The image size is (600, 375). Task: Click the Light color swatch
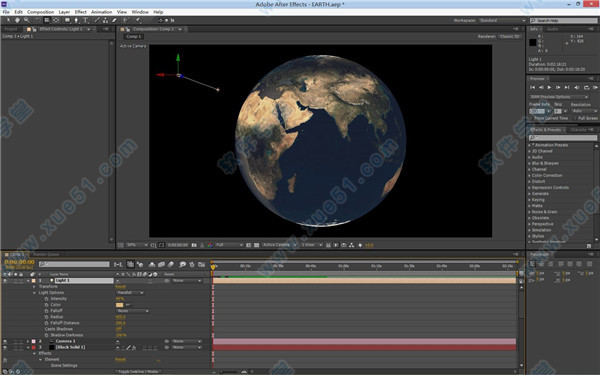[x=119, y=305]
